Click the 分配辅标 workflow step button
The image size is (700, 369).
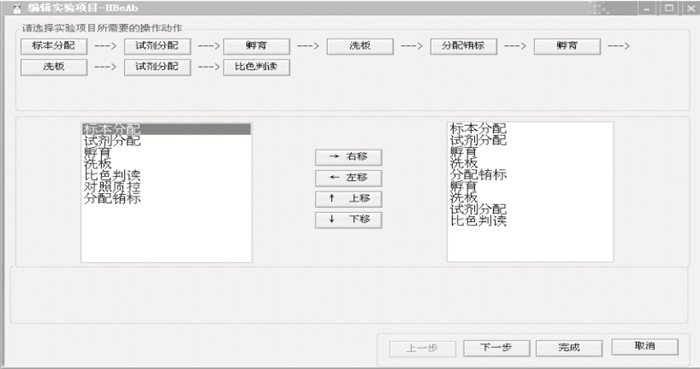point(463,46)
